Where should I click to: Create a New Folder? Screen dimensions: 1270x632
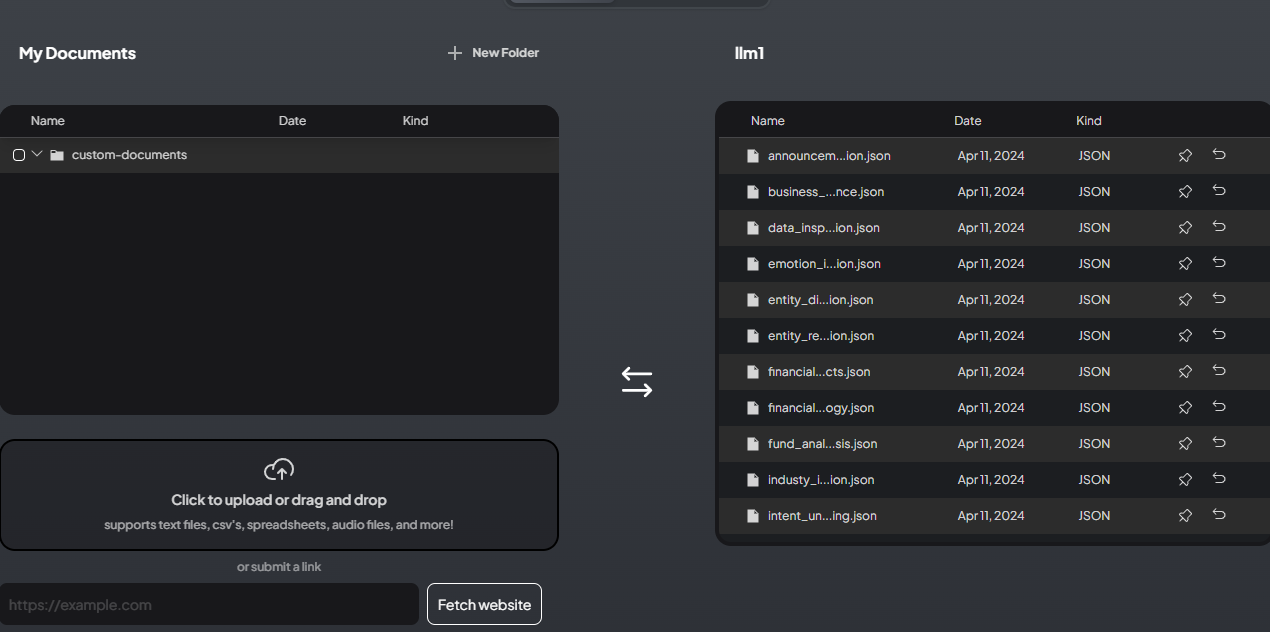coord(493,53)
